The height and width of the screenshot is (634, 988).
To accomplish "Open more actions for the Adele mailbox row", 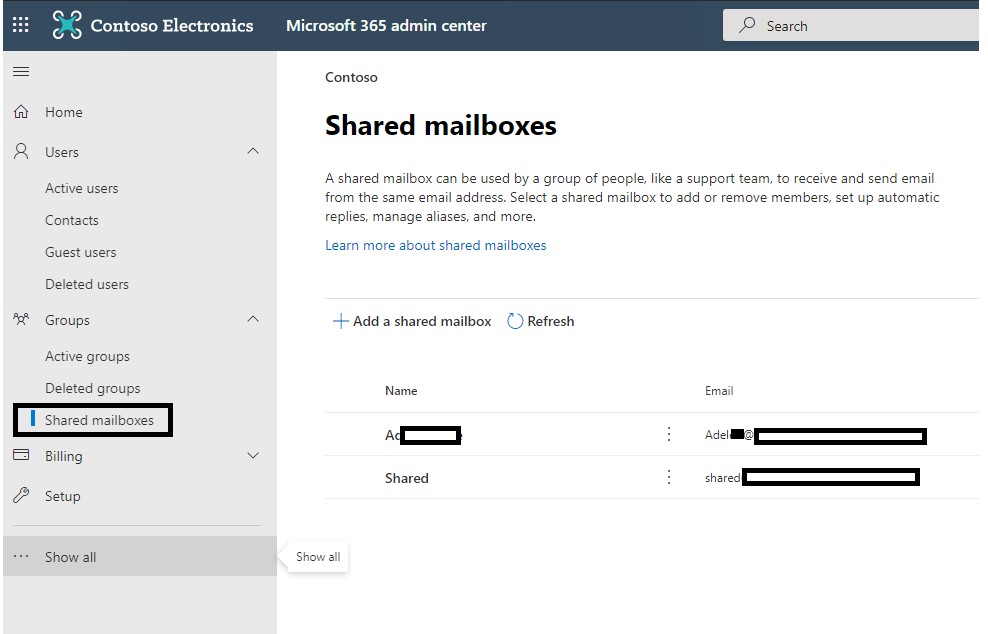I will coord(669,434).
